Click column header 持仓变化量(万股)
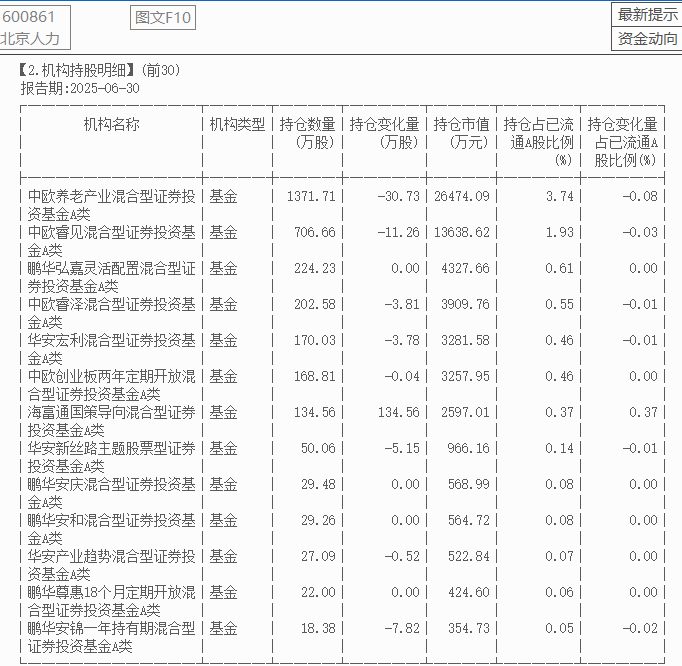 click(384, 133)
